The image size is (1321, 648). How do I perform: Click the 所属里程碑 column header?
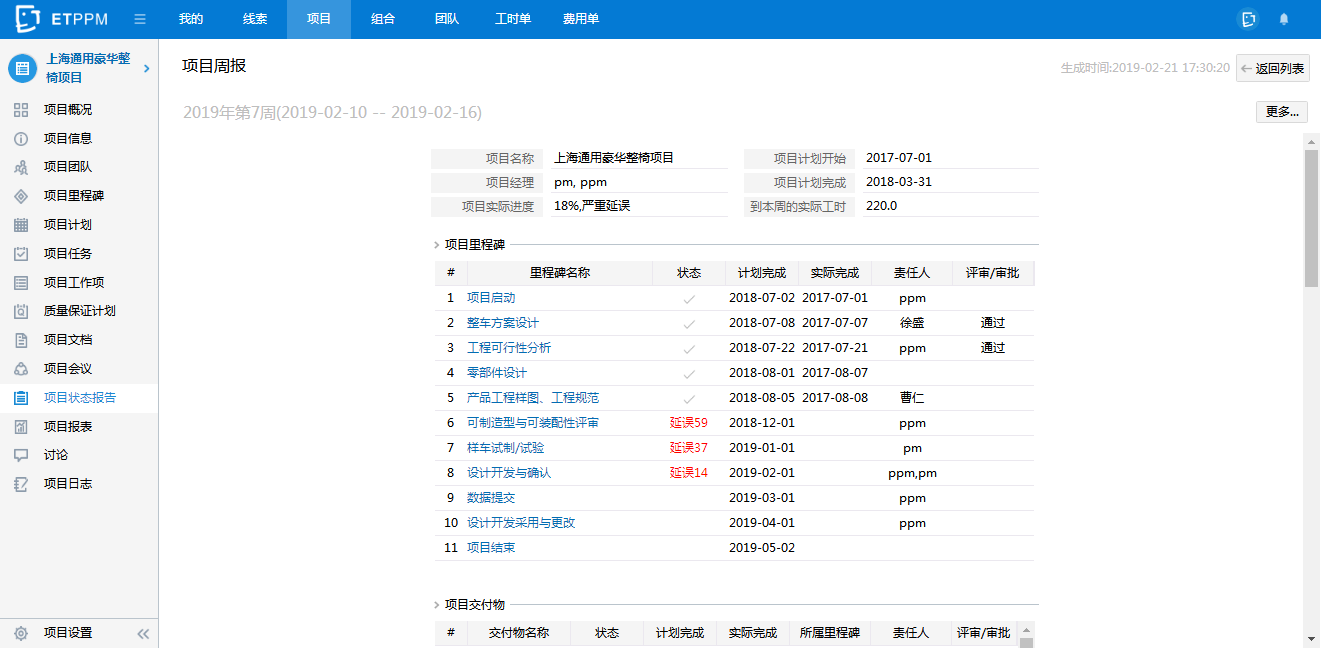[830, 633]
